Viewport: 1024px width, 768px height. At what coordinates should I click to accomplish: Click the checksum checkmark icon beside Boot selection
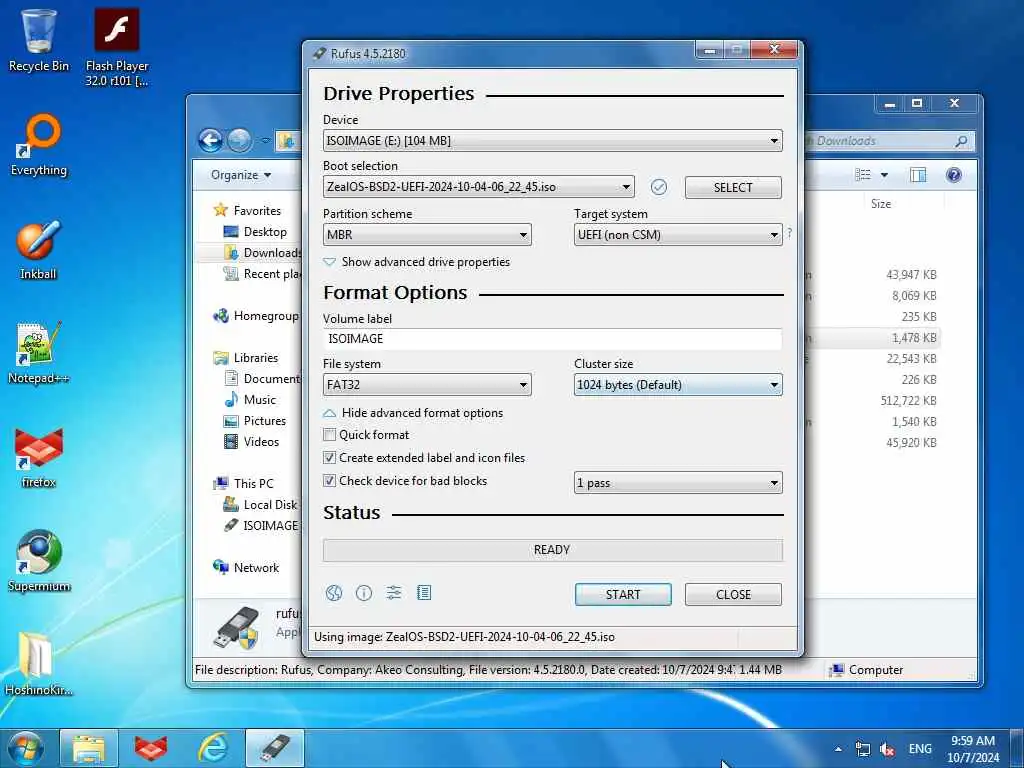point(659,187)
